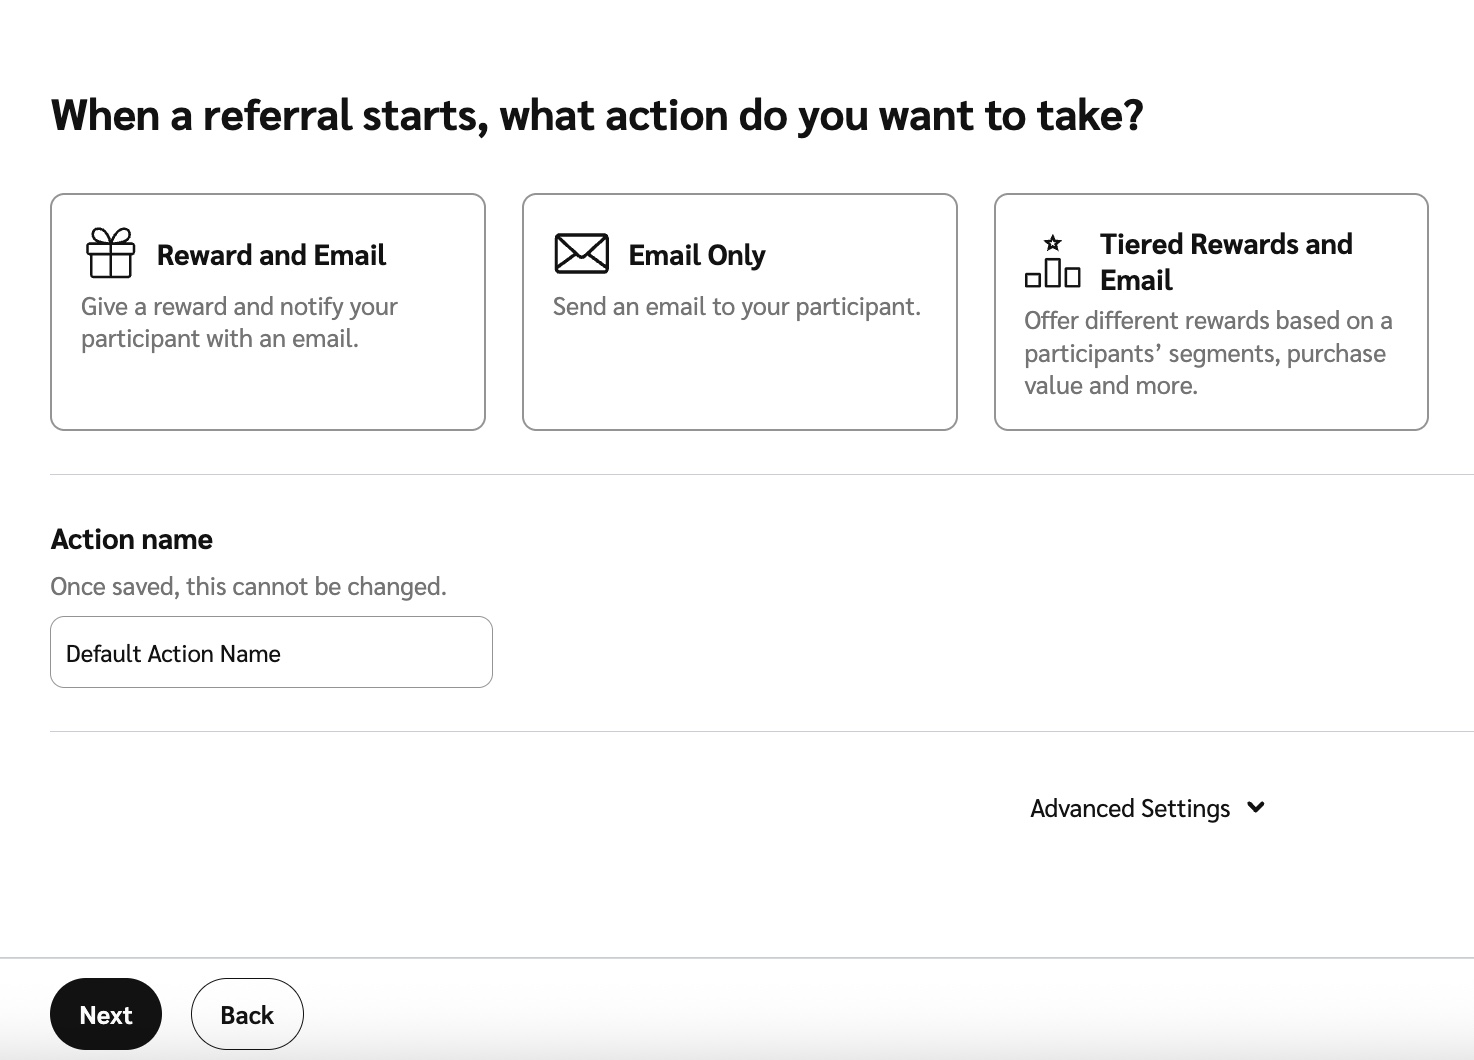
Task: Click the tiered podium star icon
Action: tap(1052, 261)
